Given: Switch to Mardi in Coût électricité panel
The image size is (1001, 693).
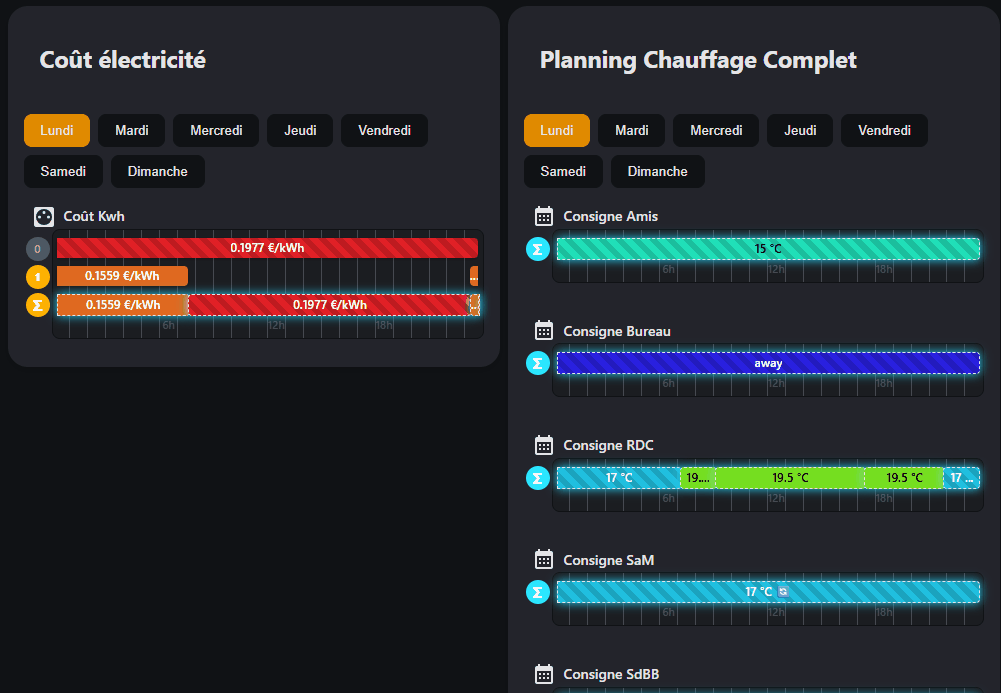Looking at the screenshot, I should [132, 130].
